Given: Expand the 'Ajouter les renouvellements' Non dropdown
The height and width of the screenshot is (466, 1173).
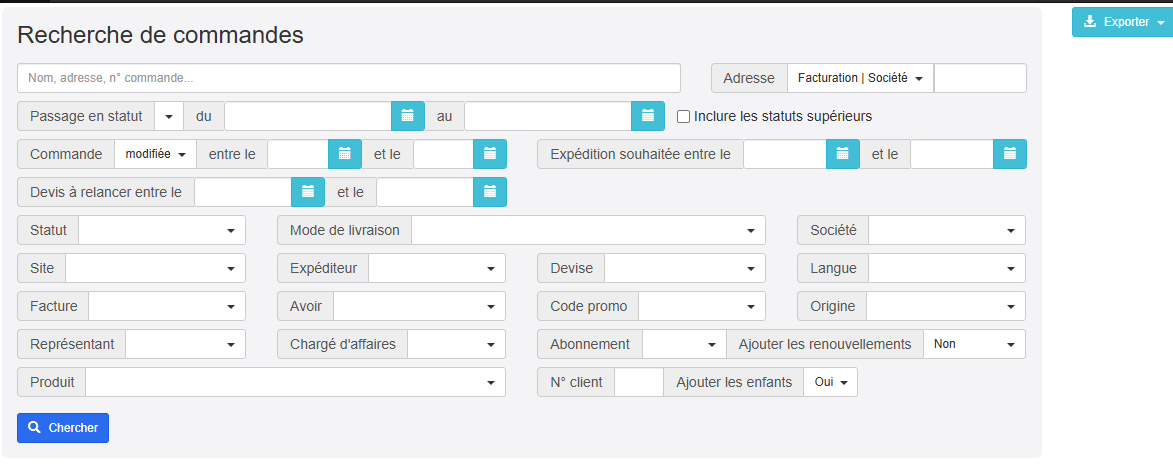Looking at the screenshot, I should pyautogui.click(x=974, y=344).
